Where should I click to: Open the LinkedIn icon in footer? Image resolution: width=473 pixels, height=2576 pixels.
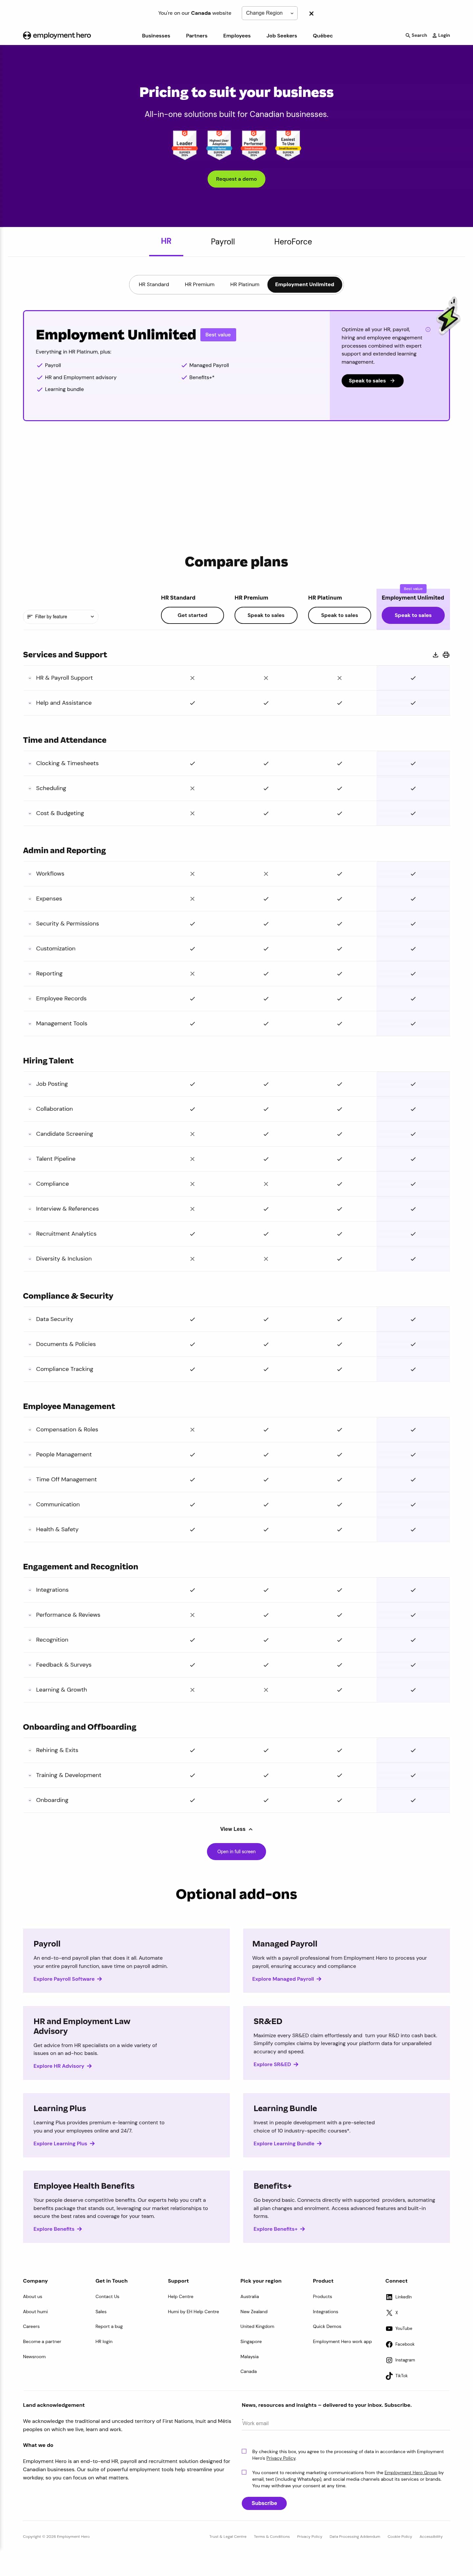[389, 2297]
